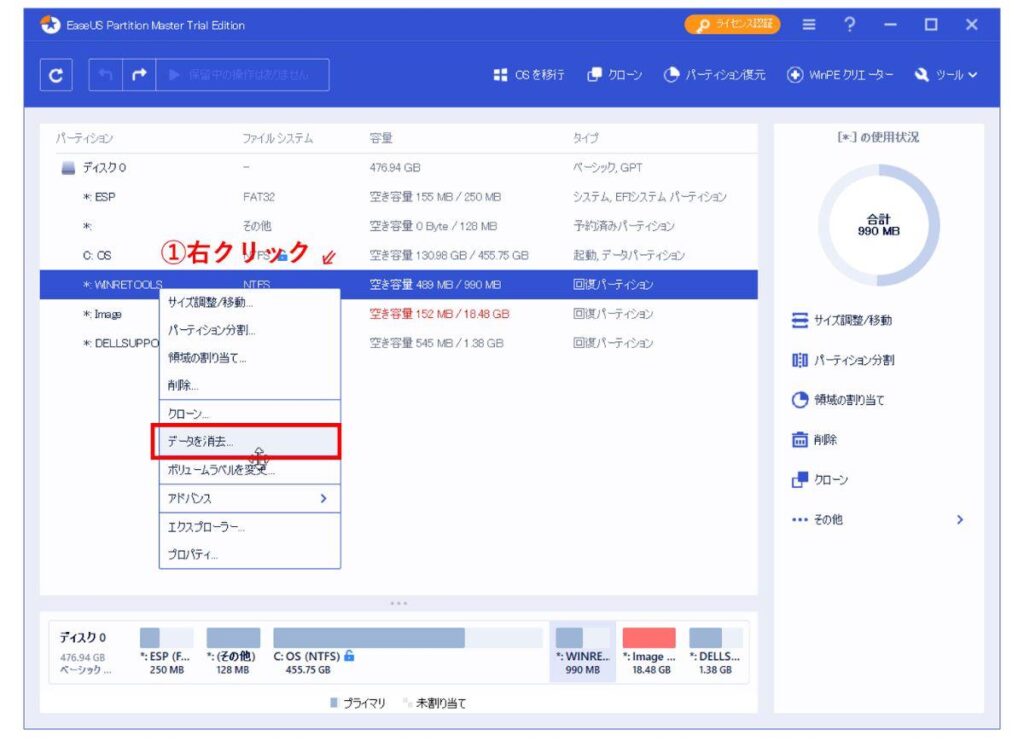Click 空き容量 152 MB / 18.48 GB cell
Image resolution: width=1024 pixels, height=753 pixels.
pos(440,314)
